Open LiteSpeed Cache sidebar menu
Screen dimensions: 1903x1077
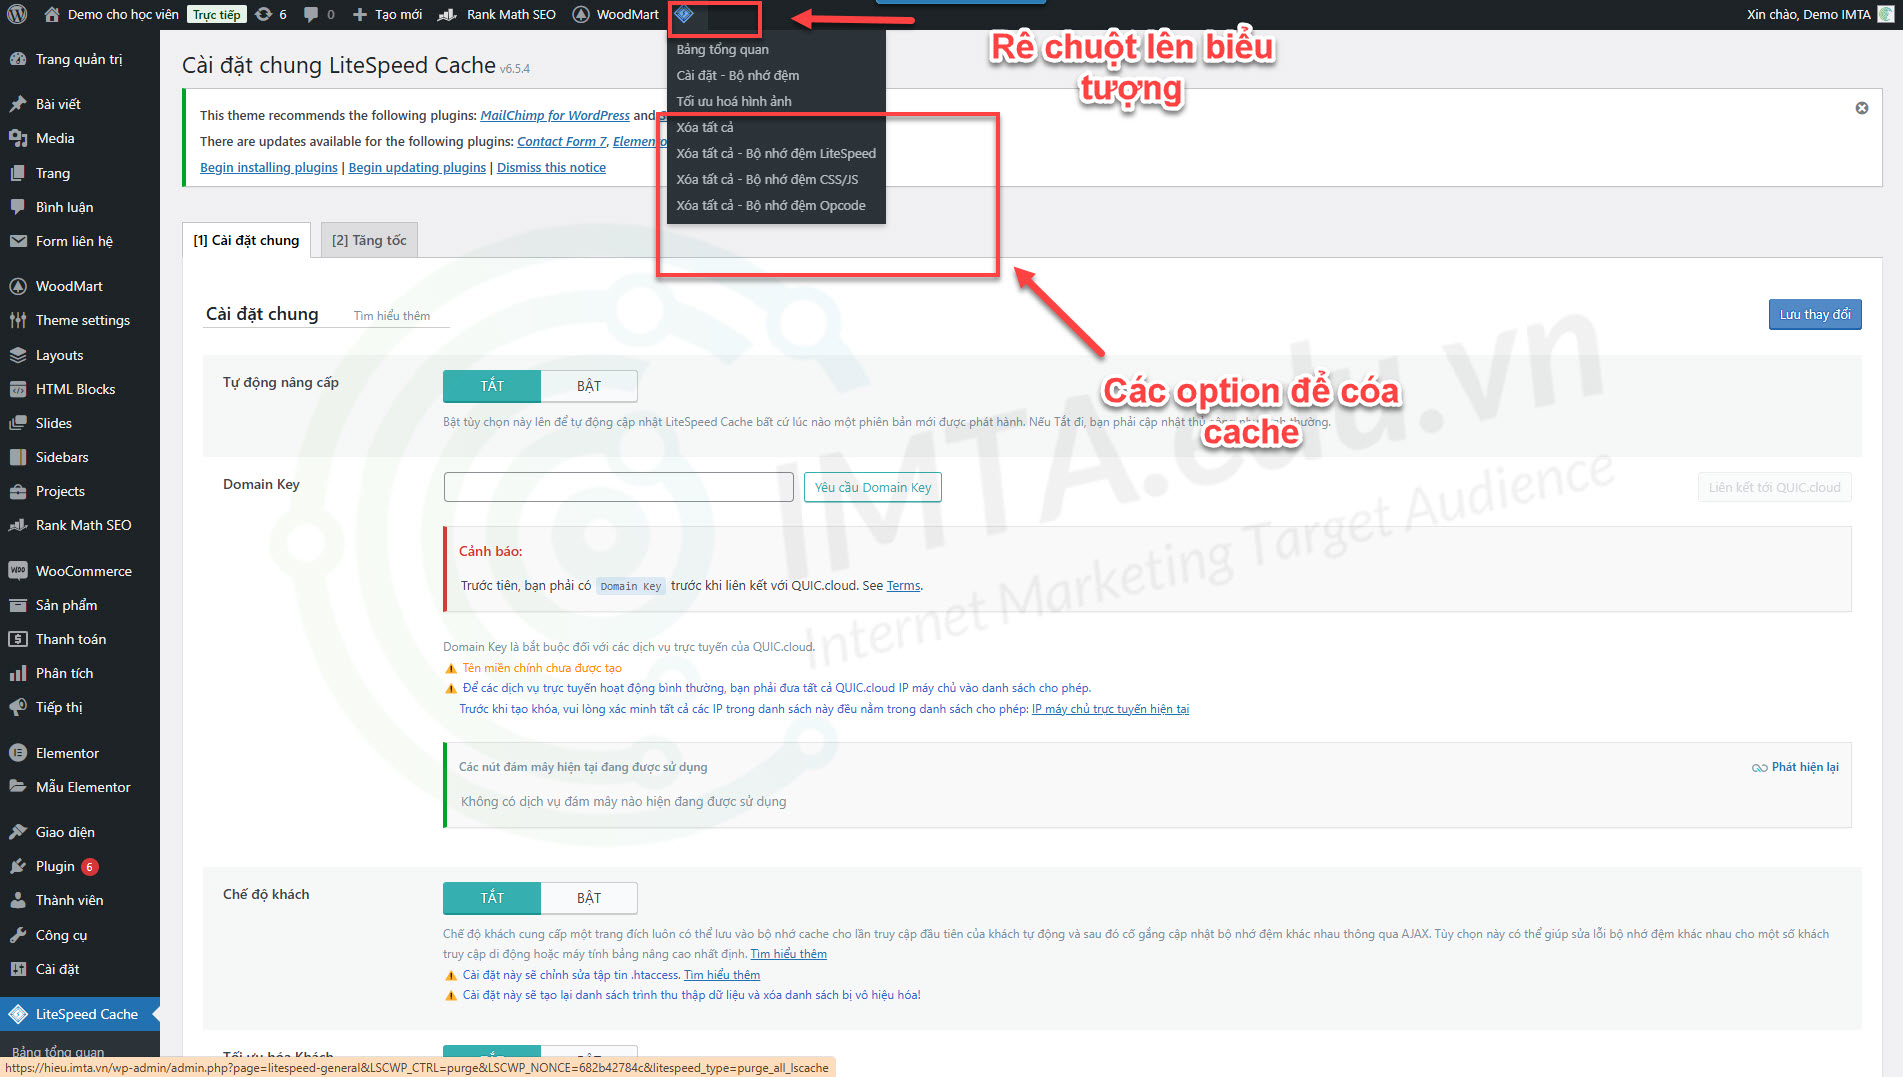click(80, 1014)
